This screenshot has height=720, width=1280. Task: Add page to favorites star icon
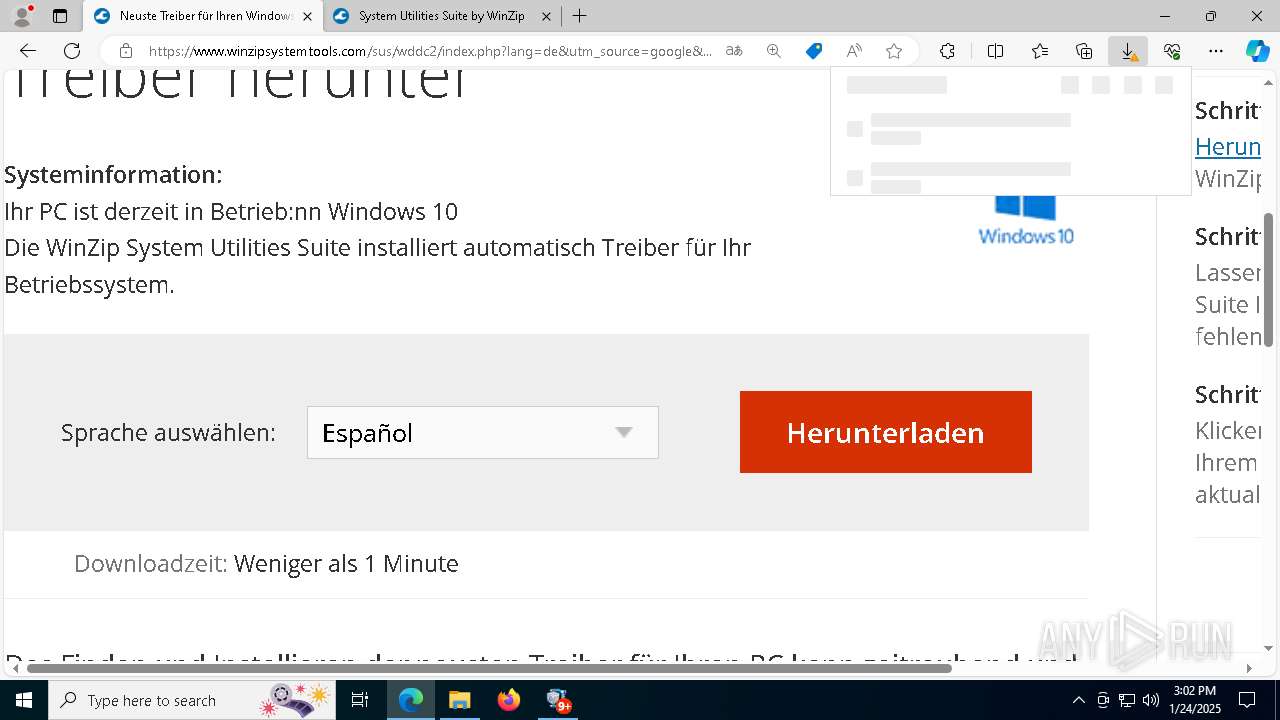click(894, 51)
